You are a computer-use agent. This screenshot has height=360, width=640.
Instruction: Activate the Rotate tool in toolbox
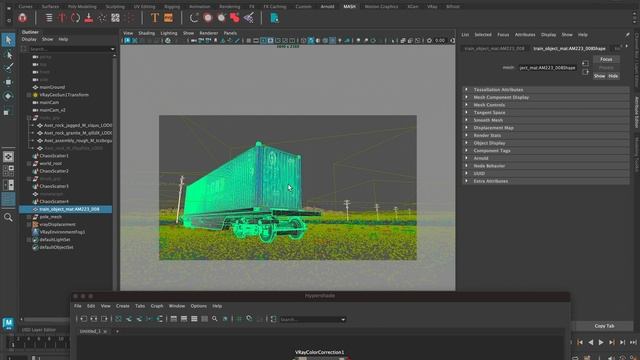pos(8,96)
